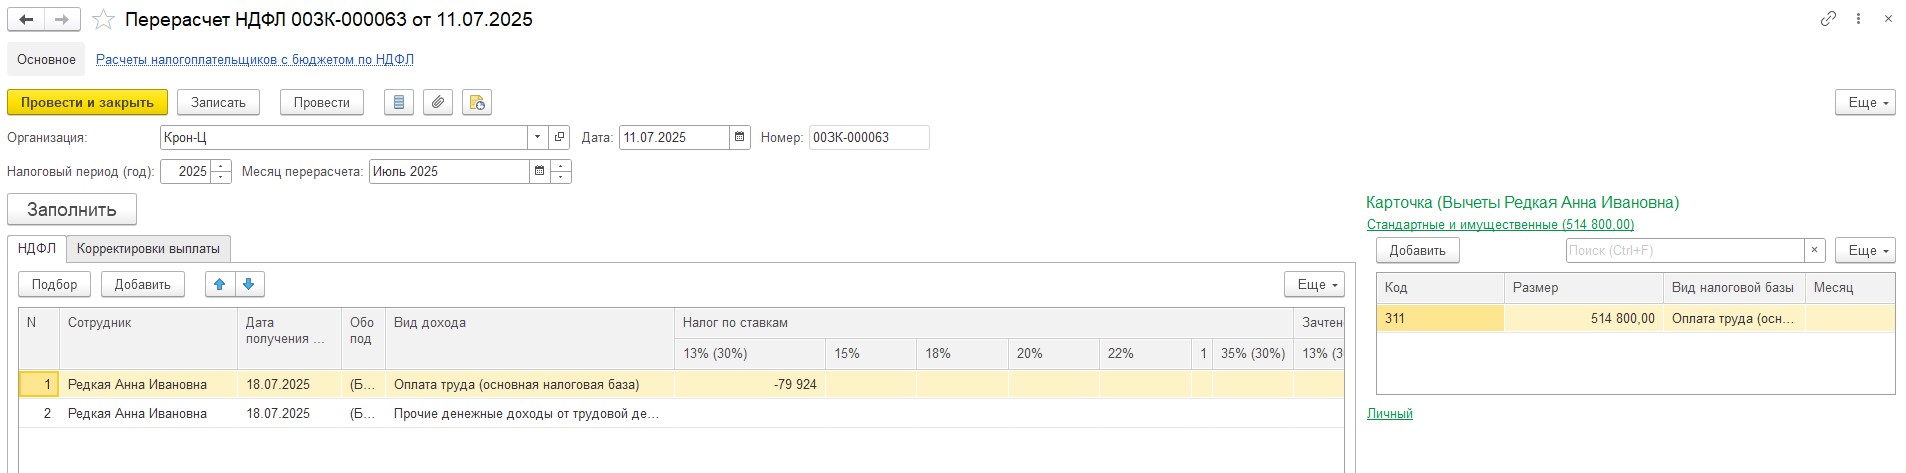Screen dimensions: 1906x473
Task: Open document movements report icon
Action: (x=399, y=102)
